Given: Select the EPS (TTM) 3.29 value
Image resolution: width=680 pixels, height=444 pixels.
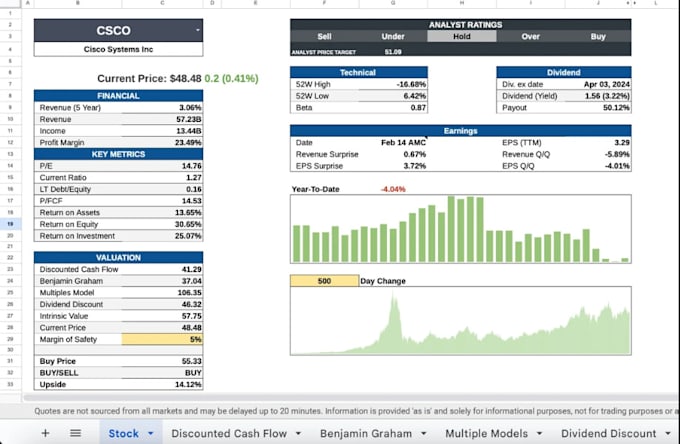Looking at the screenshot, I should pyautogui.click(x=622, y=143).
